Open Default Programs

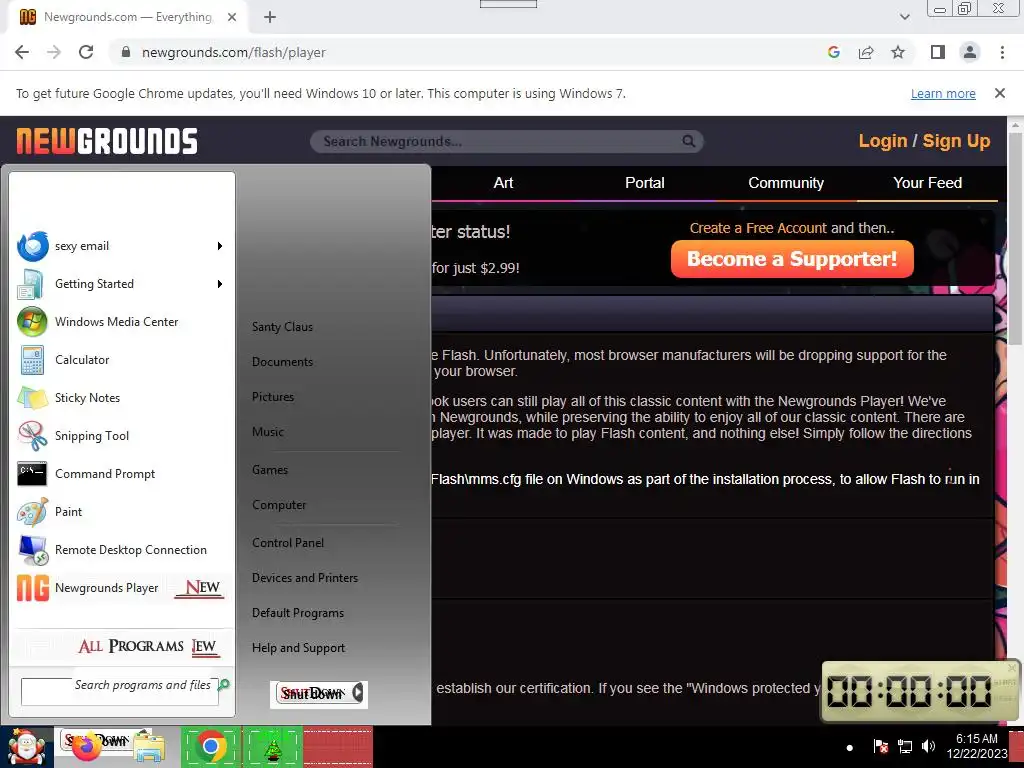click(x=298, y=613)
